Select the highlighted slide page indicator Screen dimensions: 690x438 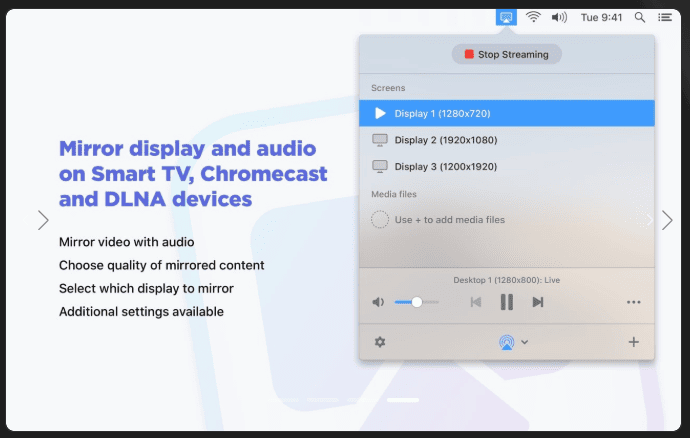[403, 400]
